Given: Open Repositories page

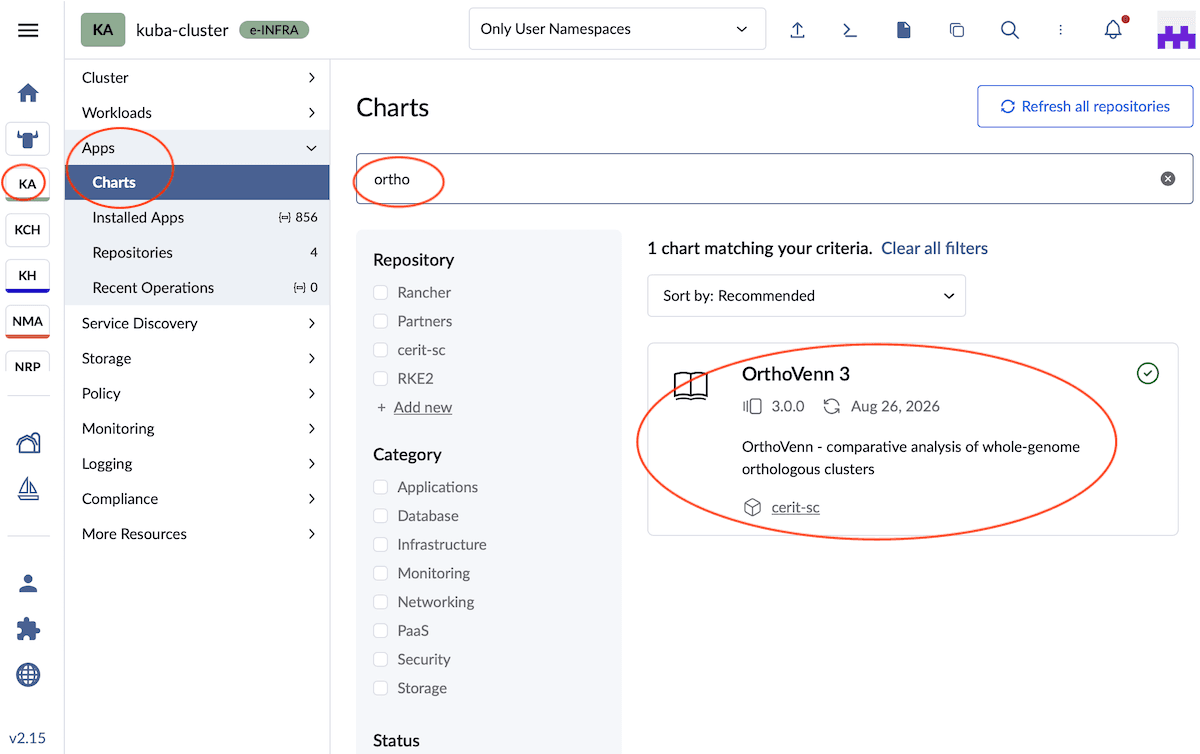Looking at the screenshot, I should coord(197,252).
